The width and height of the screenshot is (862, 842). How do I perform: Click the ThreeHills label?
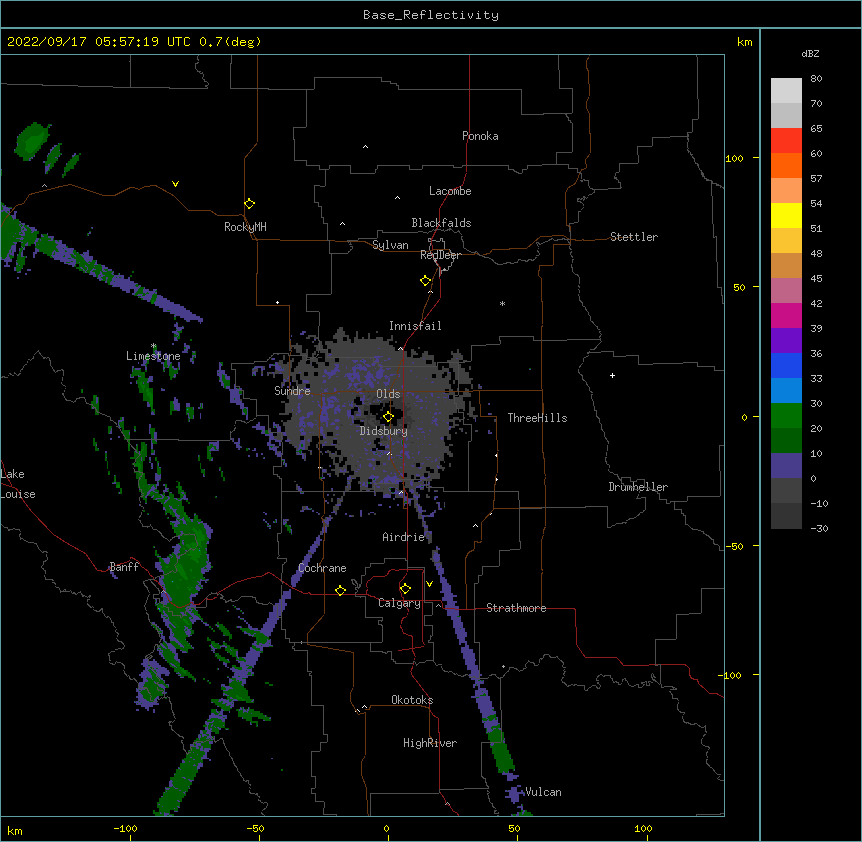537,418
